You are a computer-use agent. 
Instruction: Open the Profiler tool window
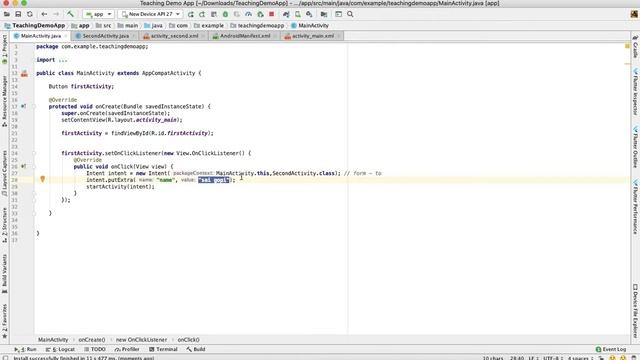(x=127, y=349)
